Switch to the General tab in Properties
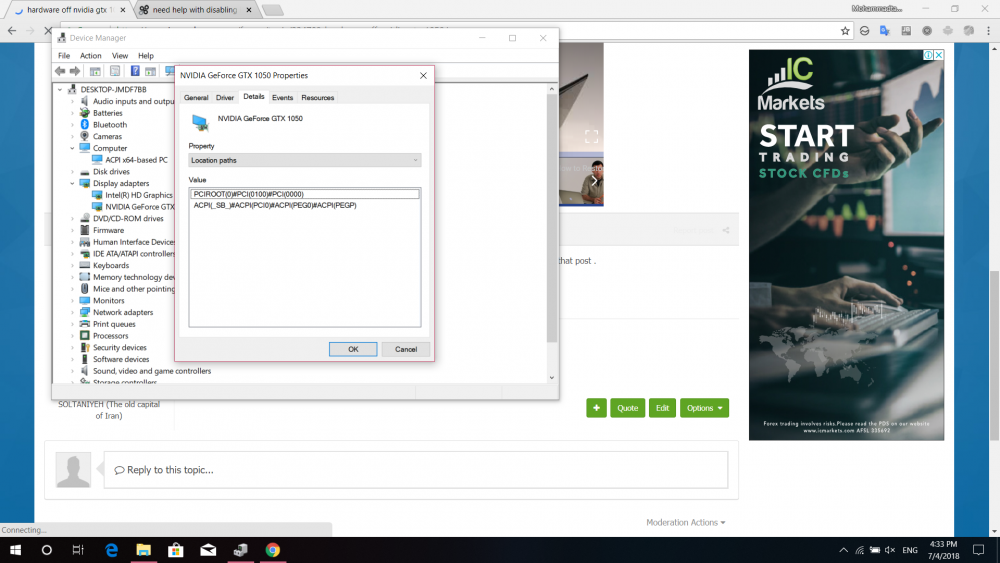Viewport: 1000px width, 563px height. 196,98
